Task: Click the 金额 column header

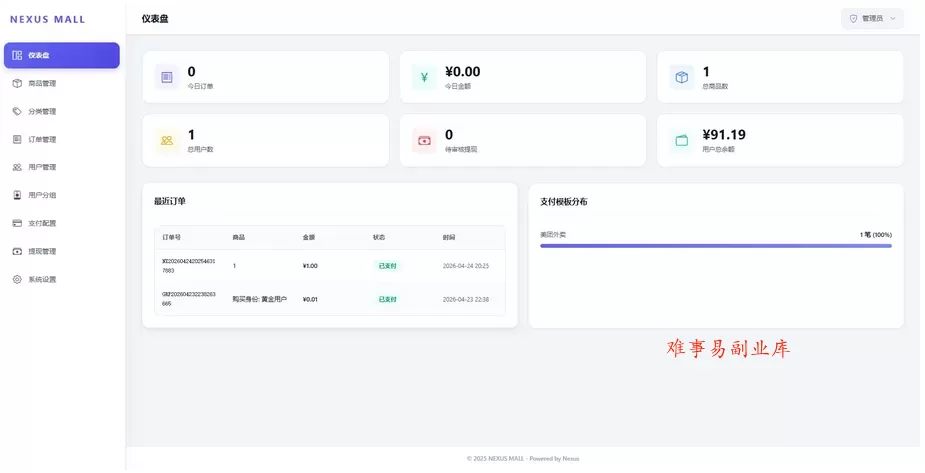Action: [309, 237]
